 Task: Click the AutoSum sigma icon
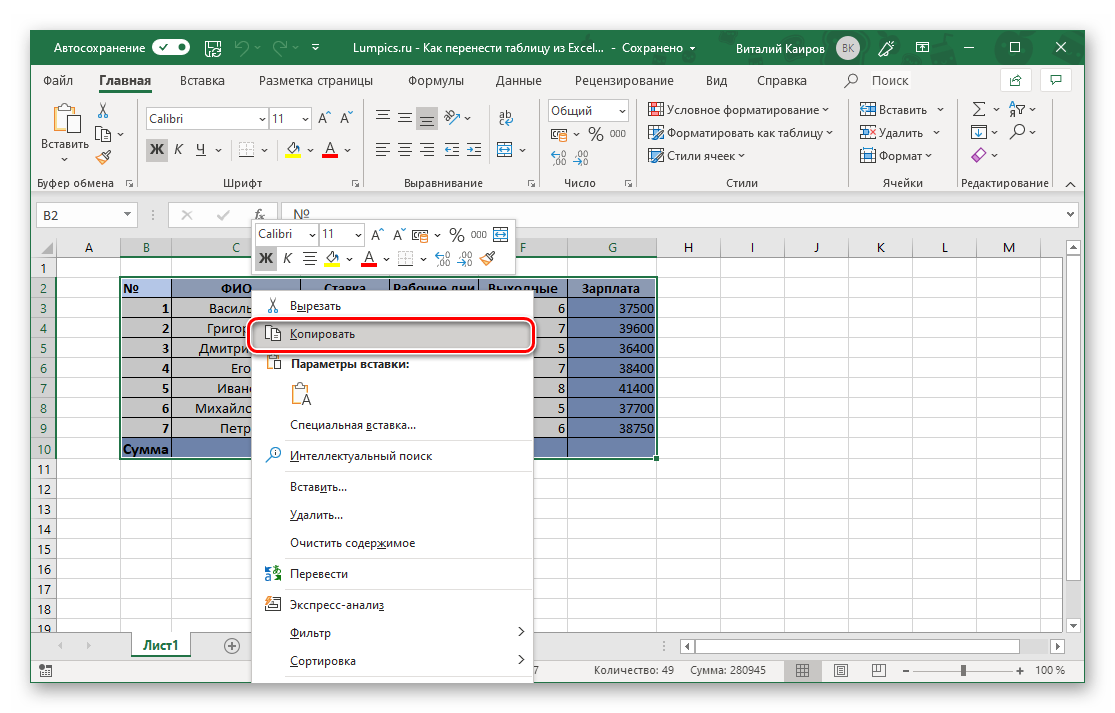(x=979, y=109)
